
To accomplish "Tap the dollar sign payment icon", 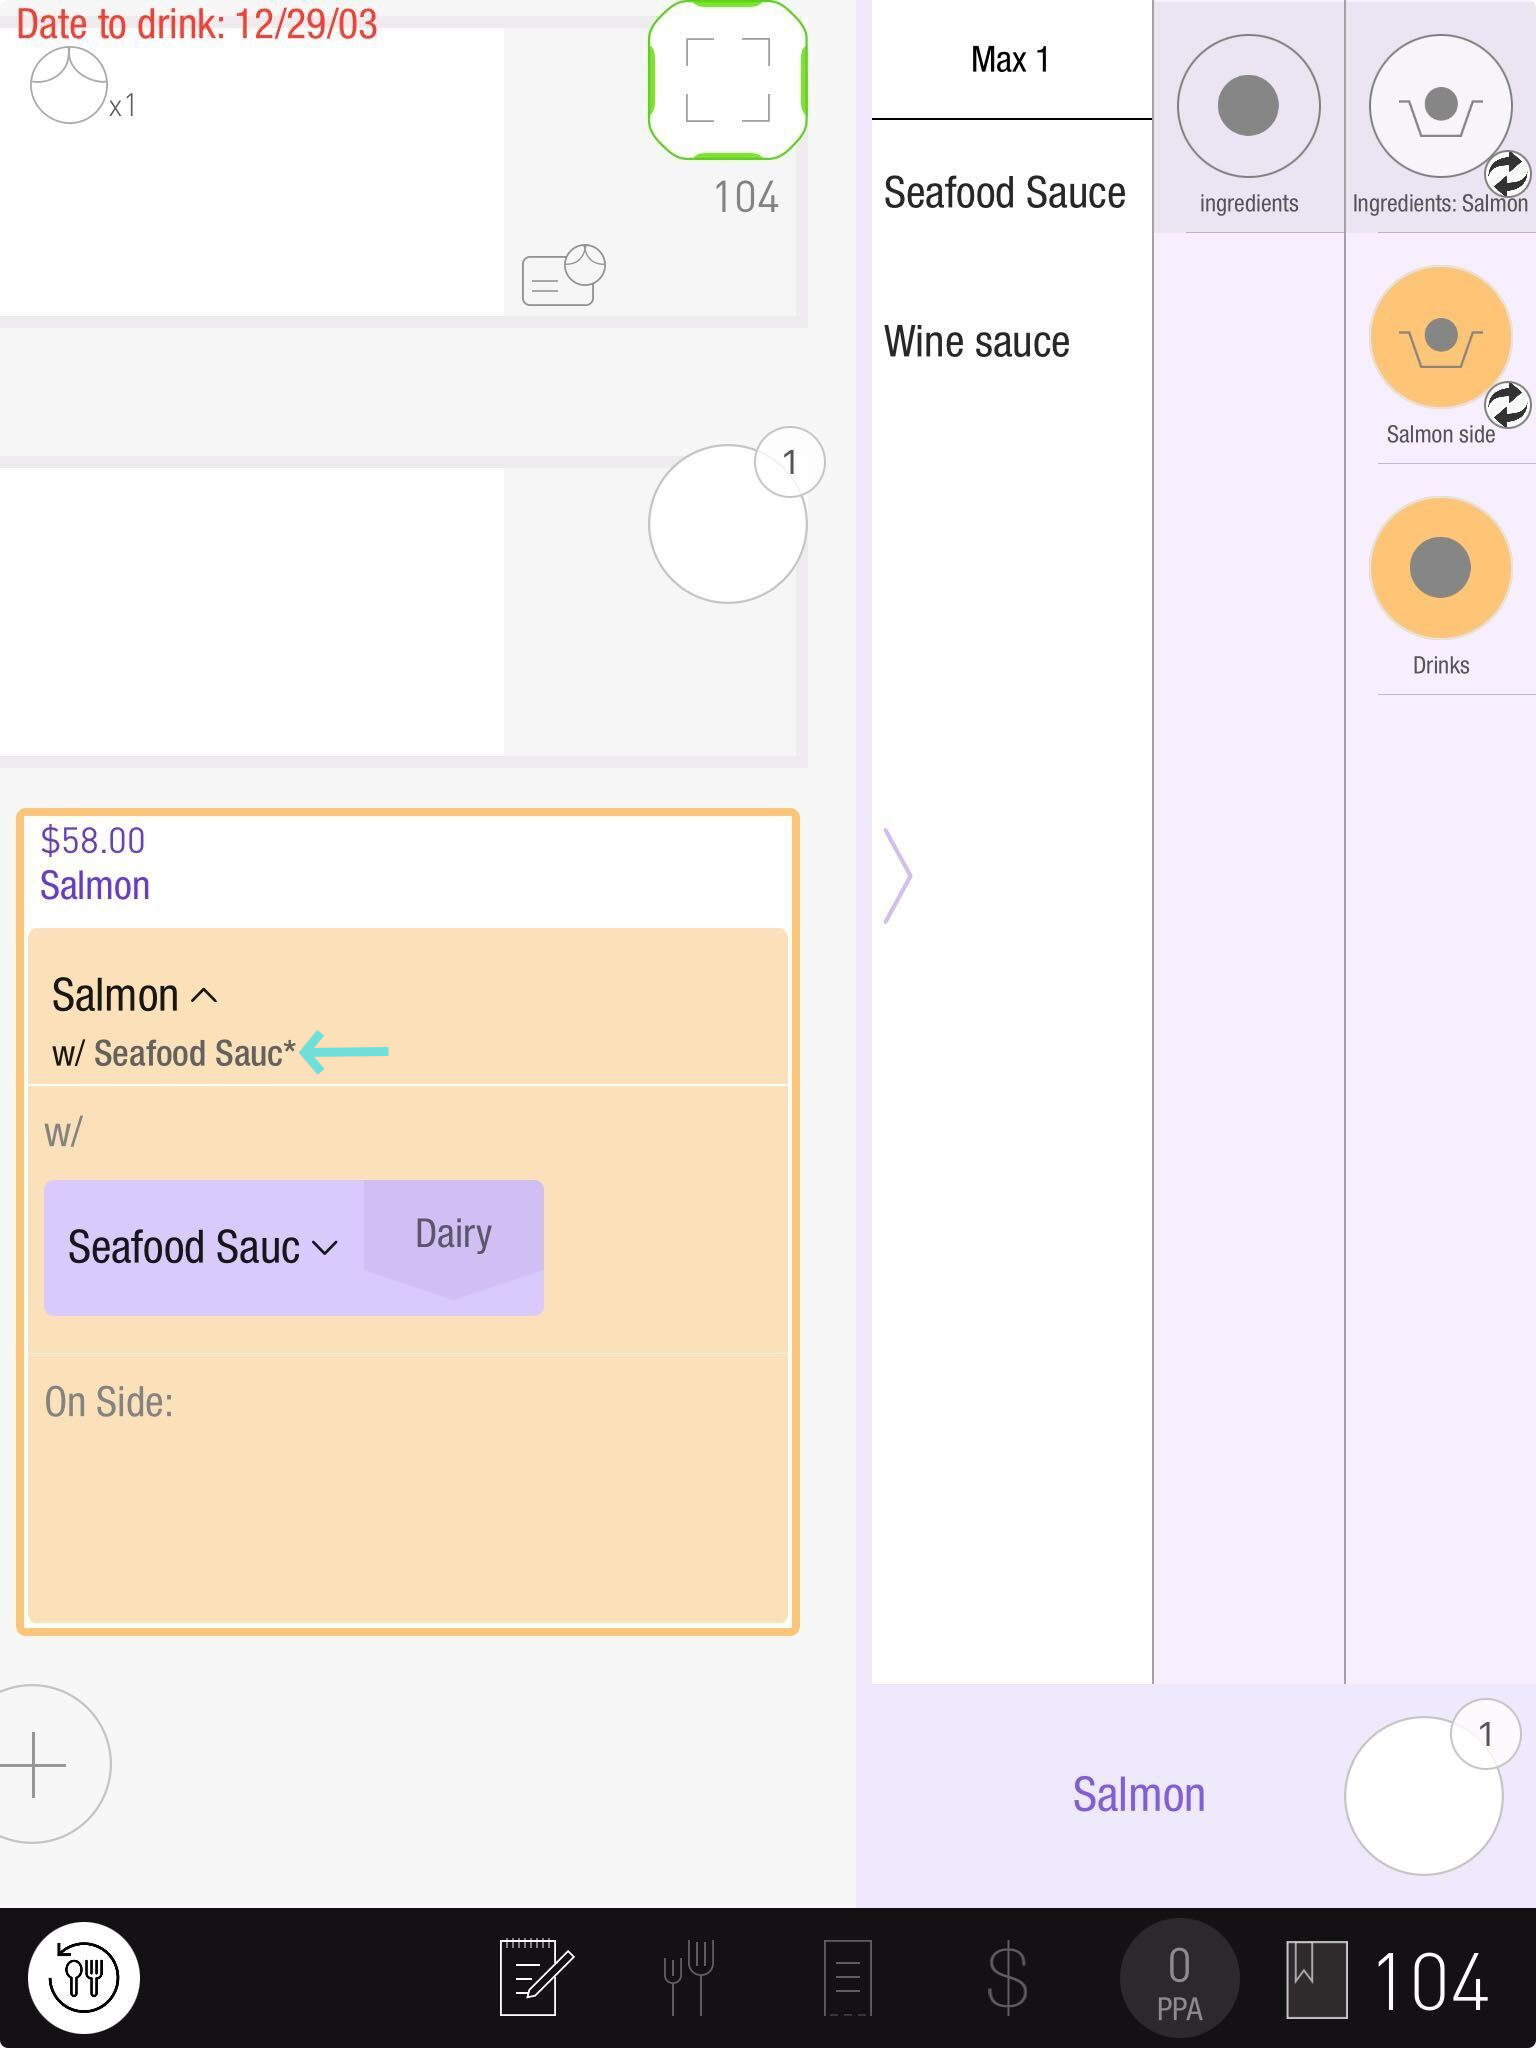I will 1006,1977.
